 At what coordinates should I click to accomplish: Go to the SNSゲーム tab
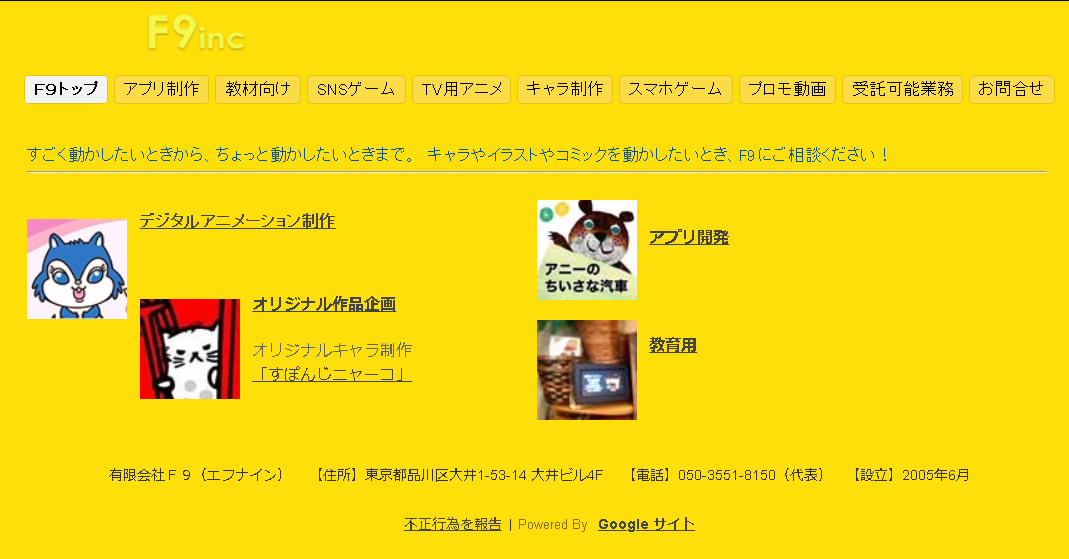point(356,89)
